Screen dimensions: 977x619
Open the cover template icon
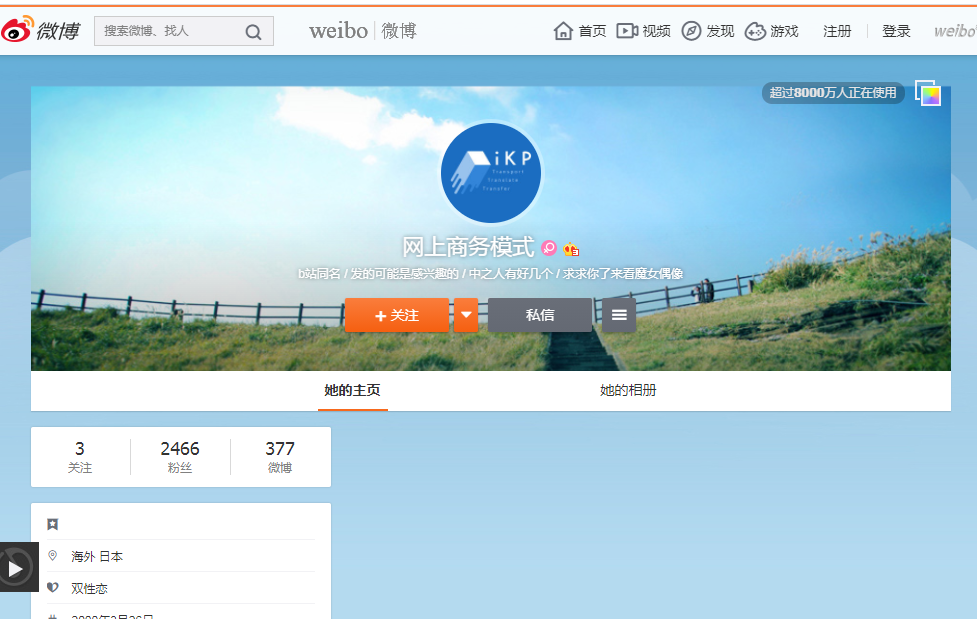[x=928, y=94]
